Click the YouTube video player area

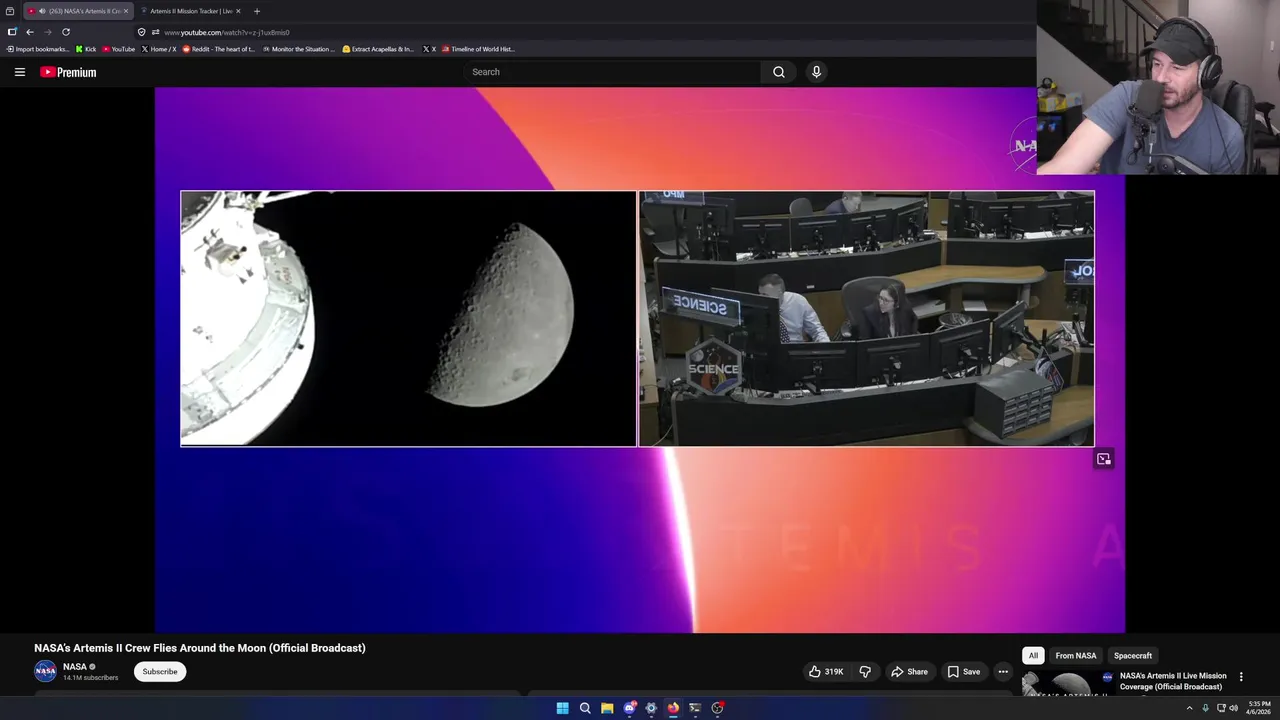640,360
